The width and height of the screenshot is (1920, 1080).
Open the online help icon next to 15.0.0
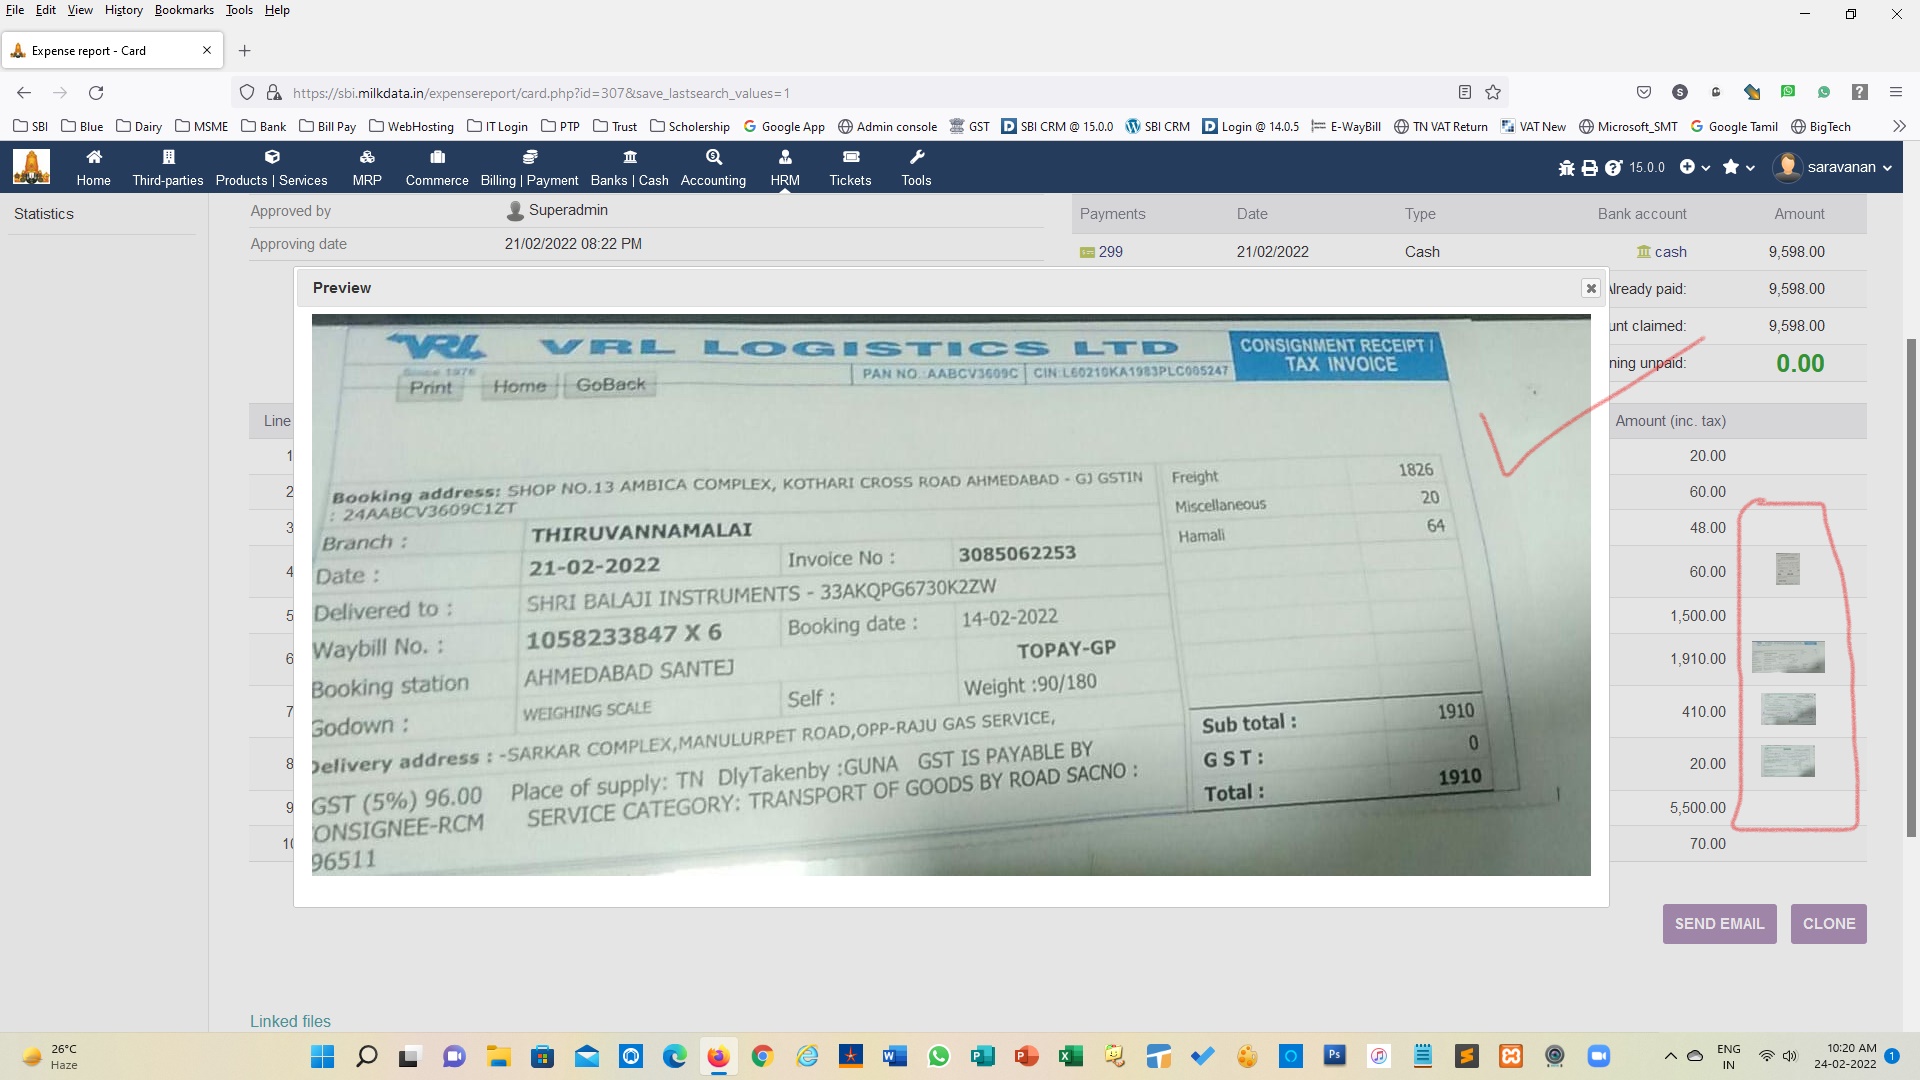(1613, 168)
